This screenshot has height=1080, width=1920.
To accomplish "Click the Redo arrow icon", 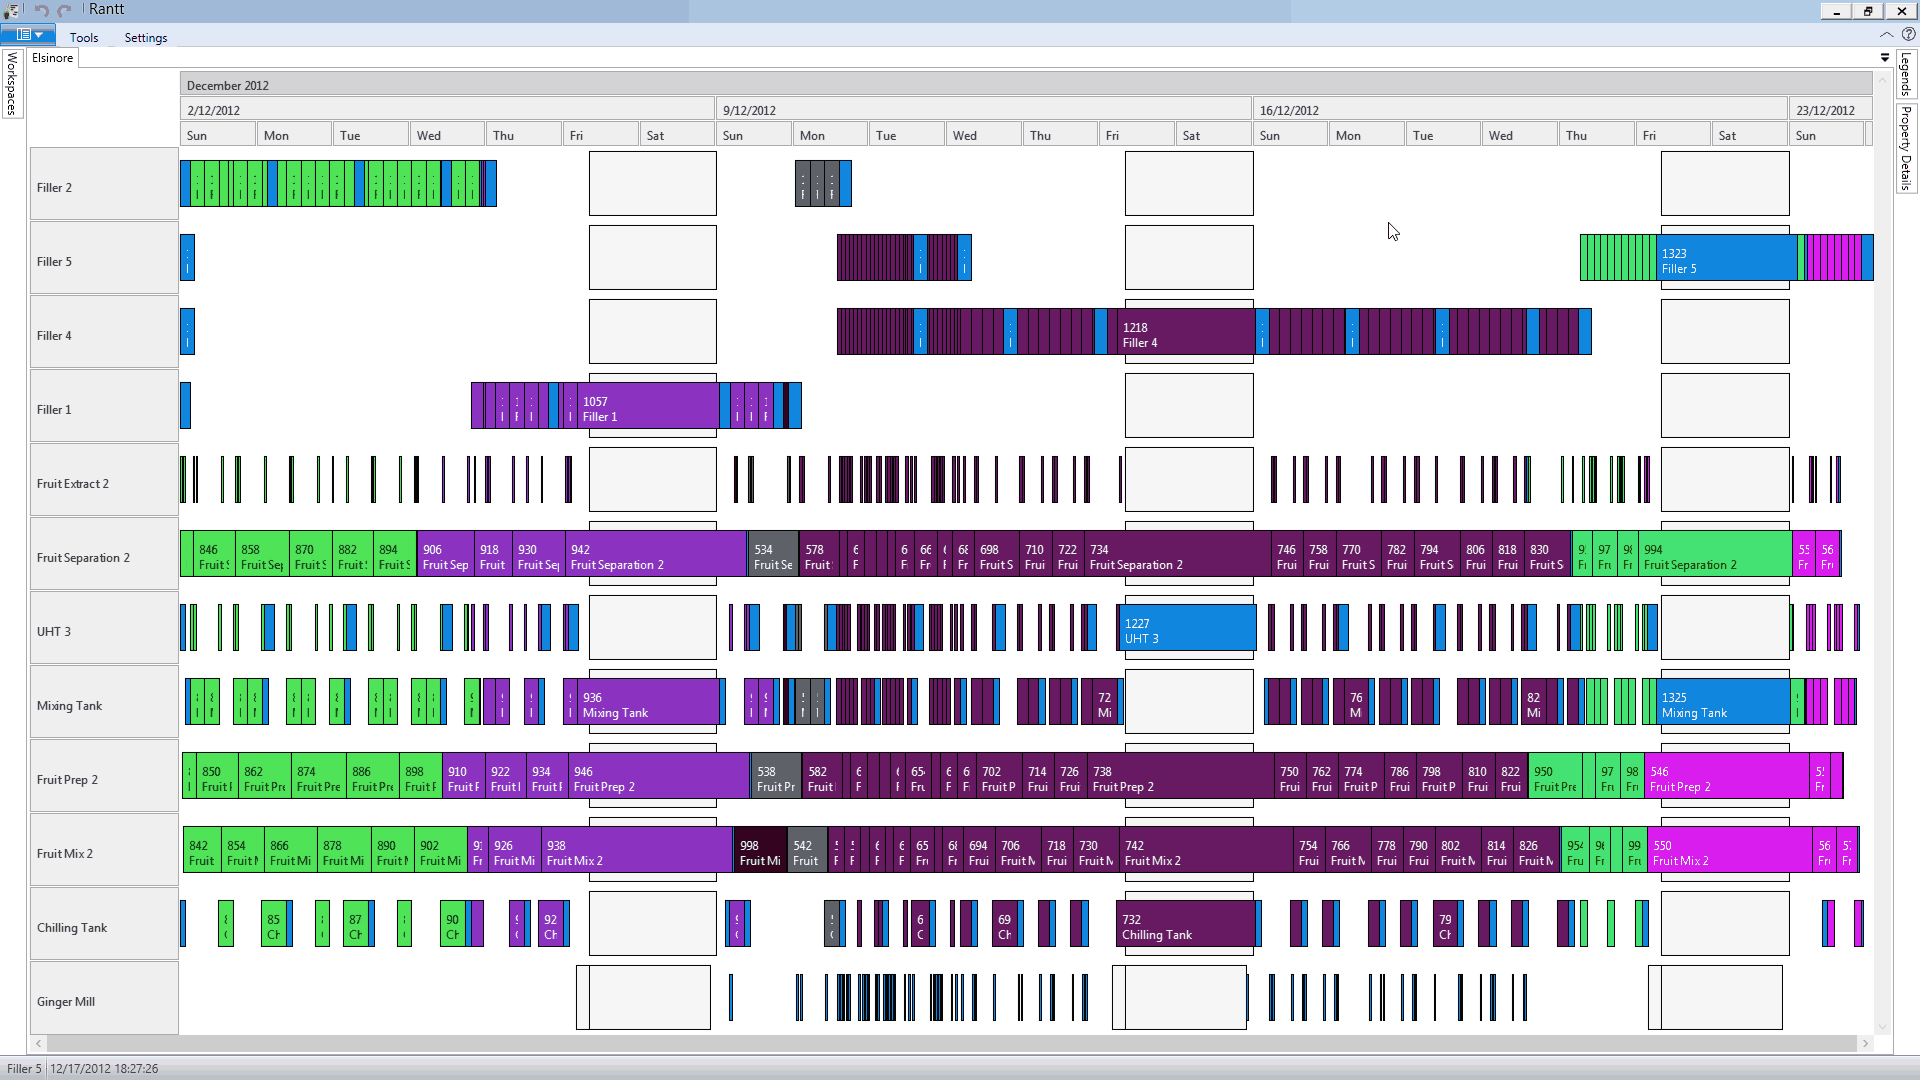I will [x=65, y=10].
